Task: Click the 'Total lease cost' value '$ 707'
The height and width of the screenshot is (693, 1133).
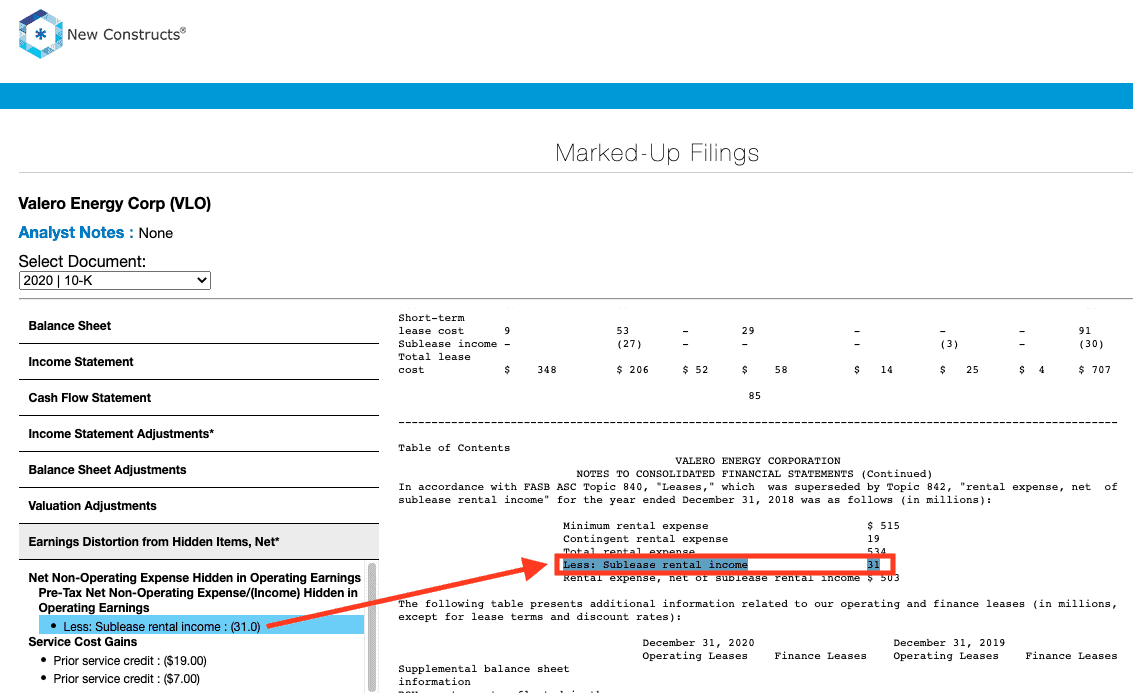Action: [1095, 370]
